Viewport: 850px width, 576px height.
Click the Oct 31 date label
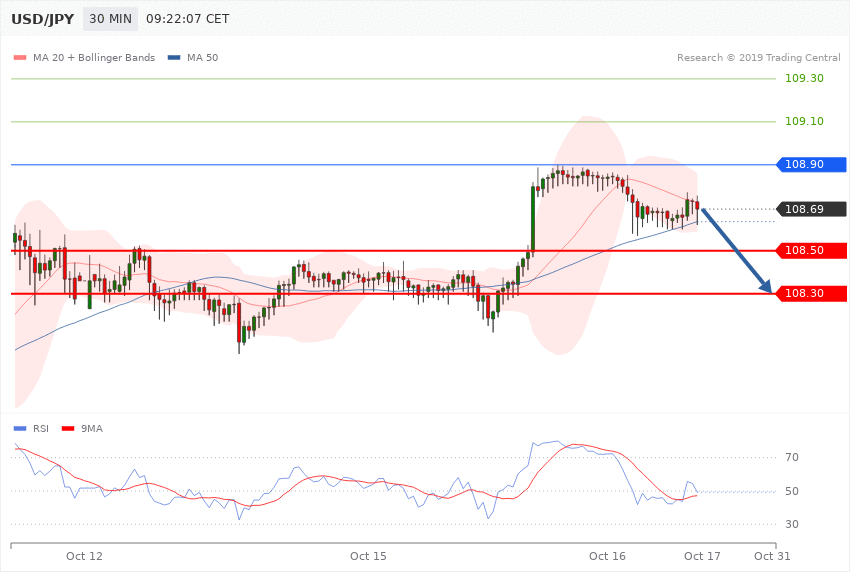772,556
